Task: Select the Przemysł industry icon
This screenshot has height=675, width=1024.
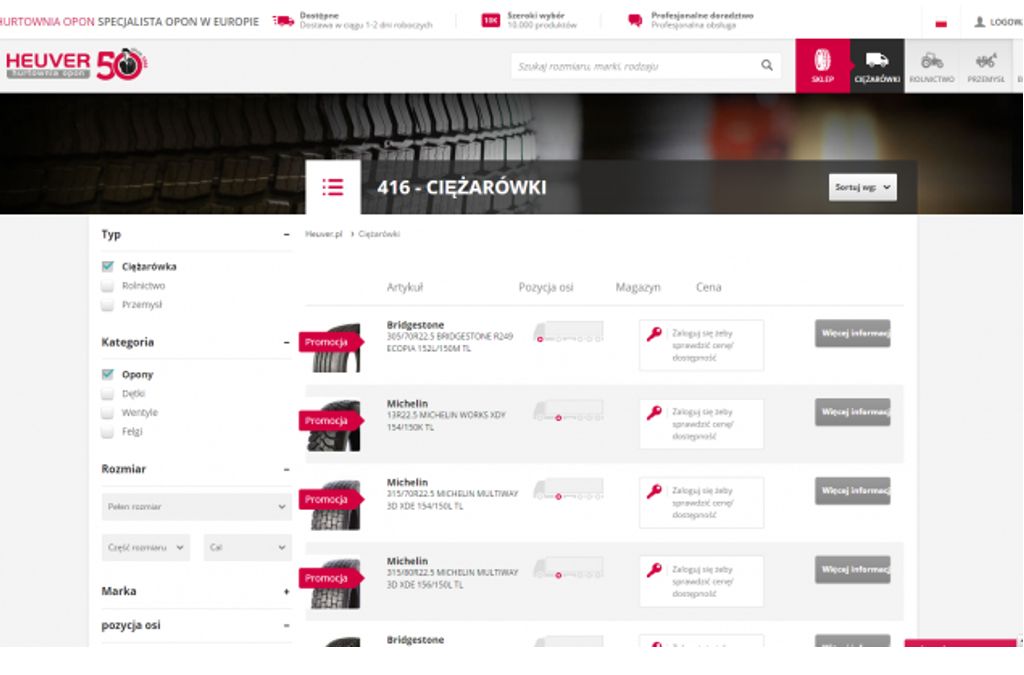Action: click(985, 65)
